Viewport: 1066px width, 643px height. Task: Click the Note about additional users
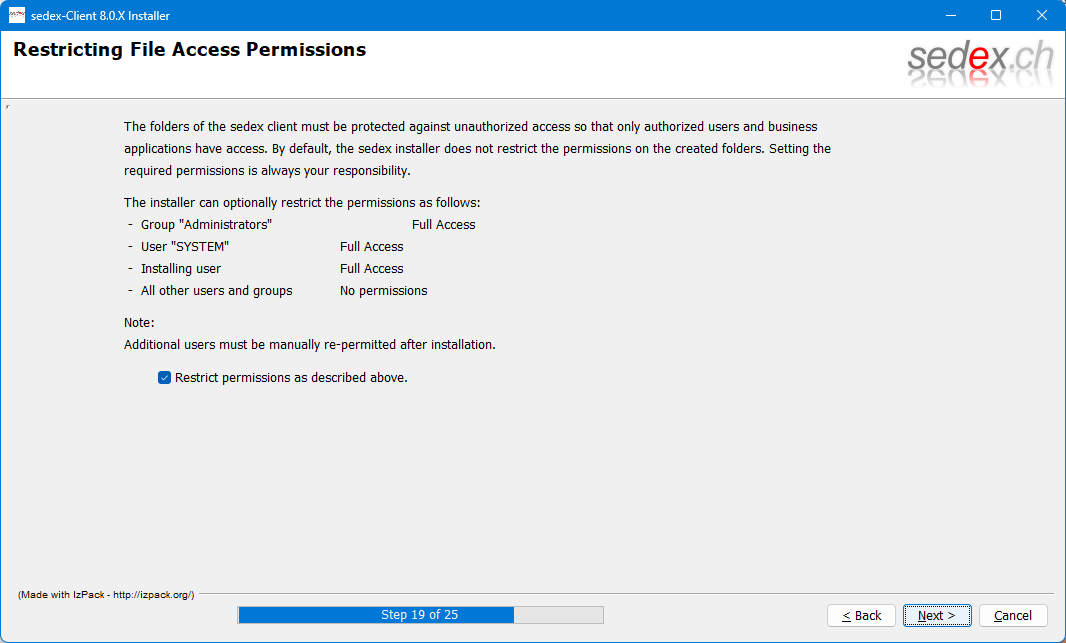(309, 345)
